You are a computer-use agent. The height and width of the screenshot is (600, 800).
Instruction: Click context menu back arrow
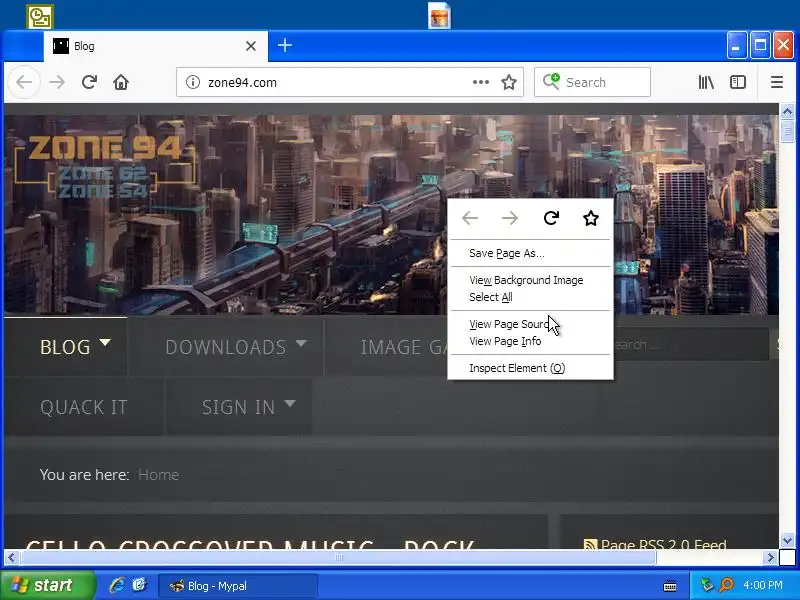(470, 218)
